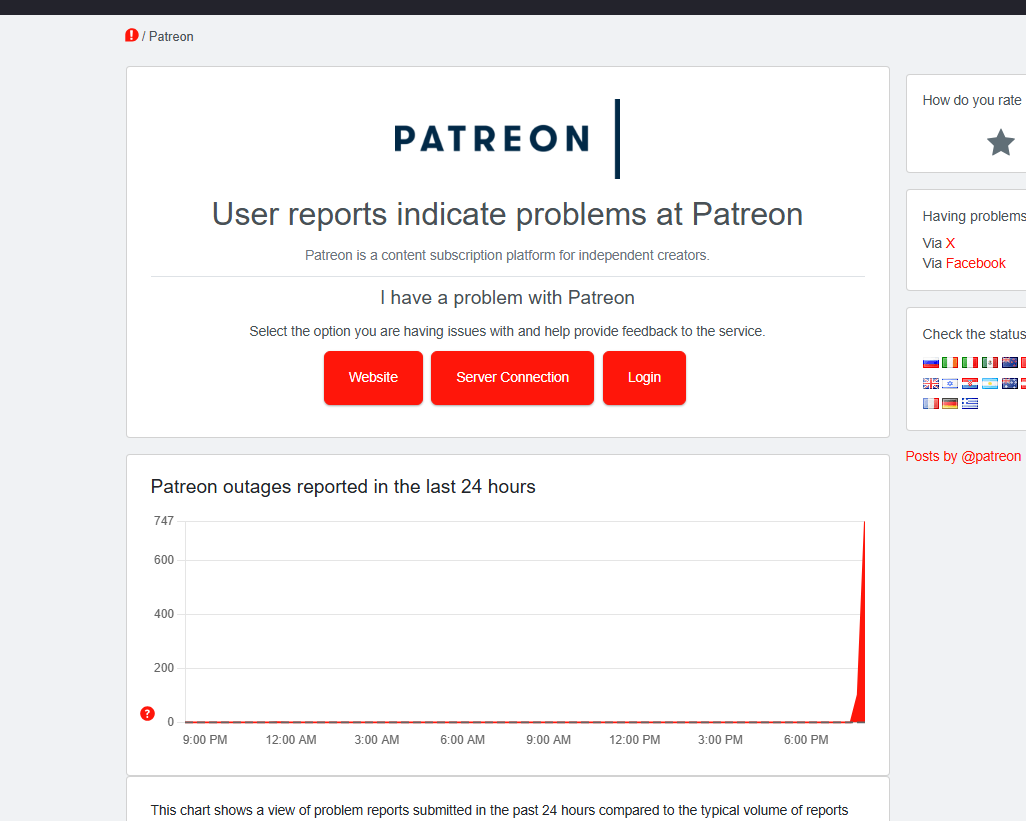Select the Greece flag icon
The width and height of the screenshot is (1026, 821).
pyautogui.click(x=970, y=404)
